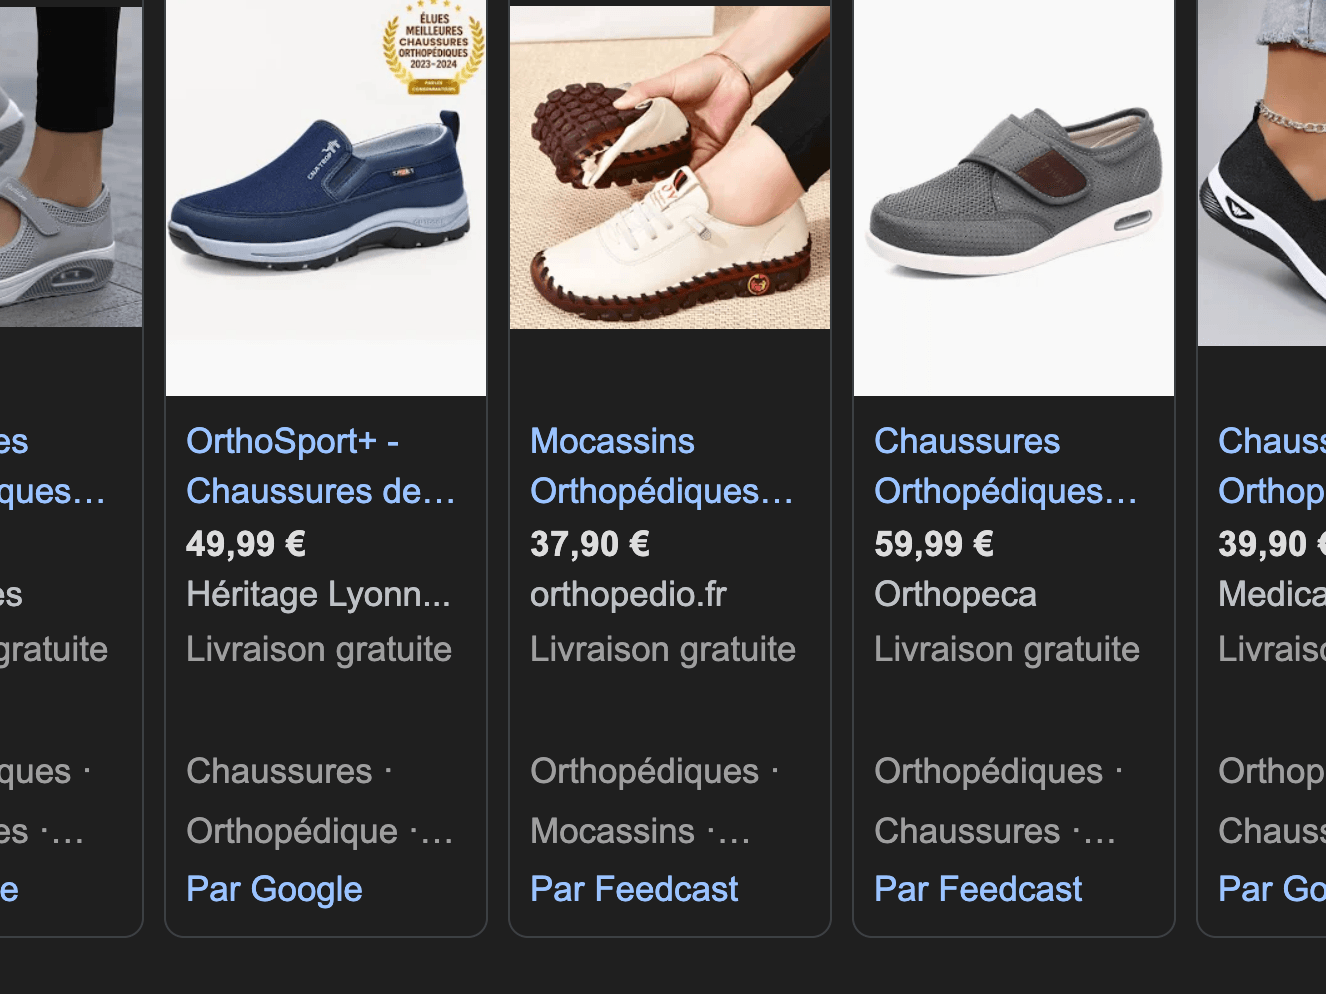Click the orthopedio.fr seller name

(x=628, y=595)
